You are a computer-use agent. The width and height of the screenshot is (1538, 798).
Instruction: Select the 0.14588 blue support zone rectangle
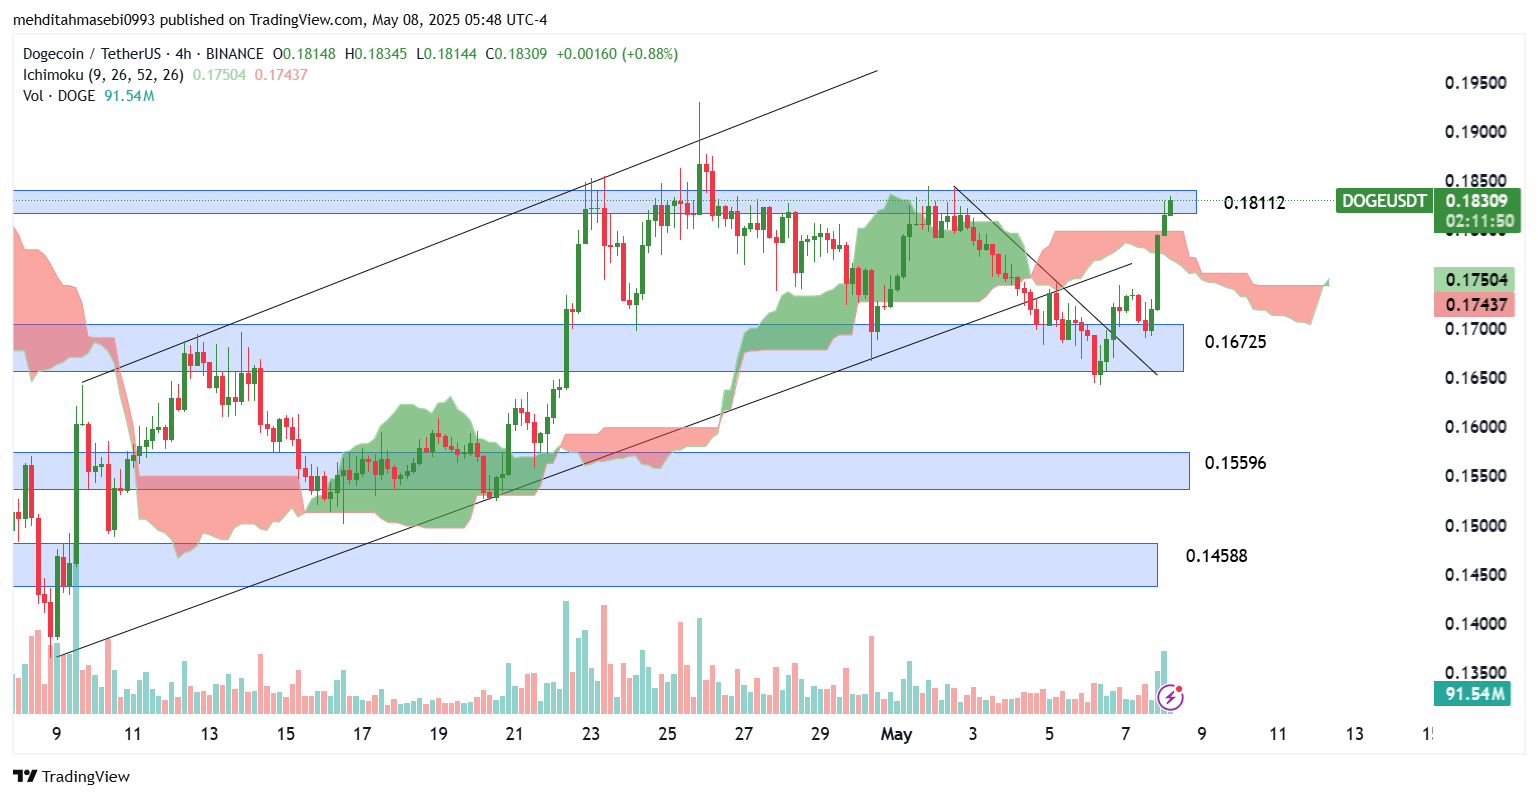[585, 565]
